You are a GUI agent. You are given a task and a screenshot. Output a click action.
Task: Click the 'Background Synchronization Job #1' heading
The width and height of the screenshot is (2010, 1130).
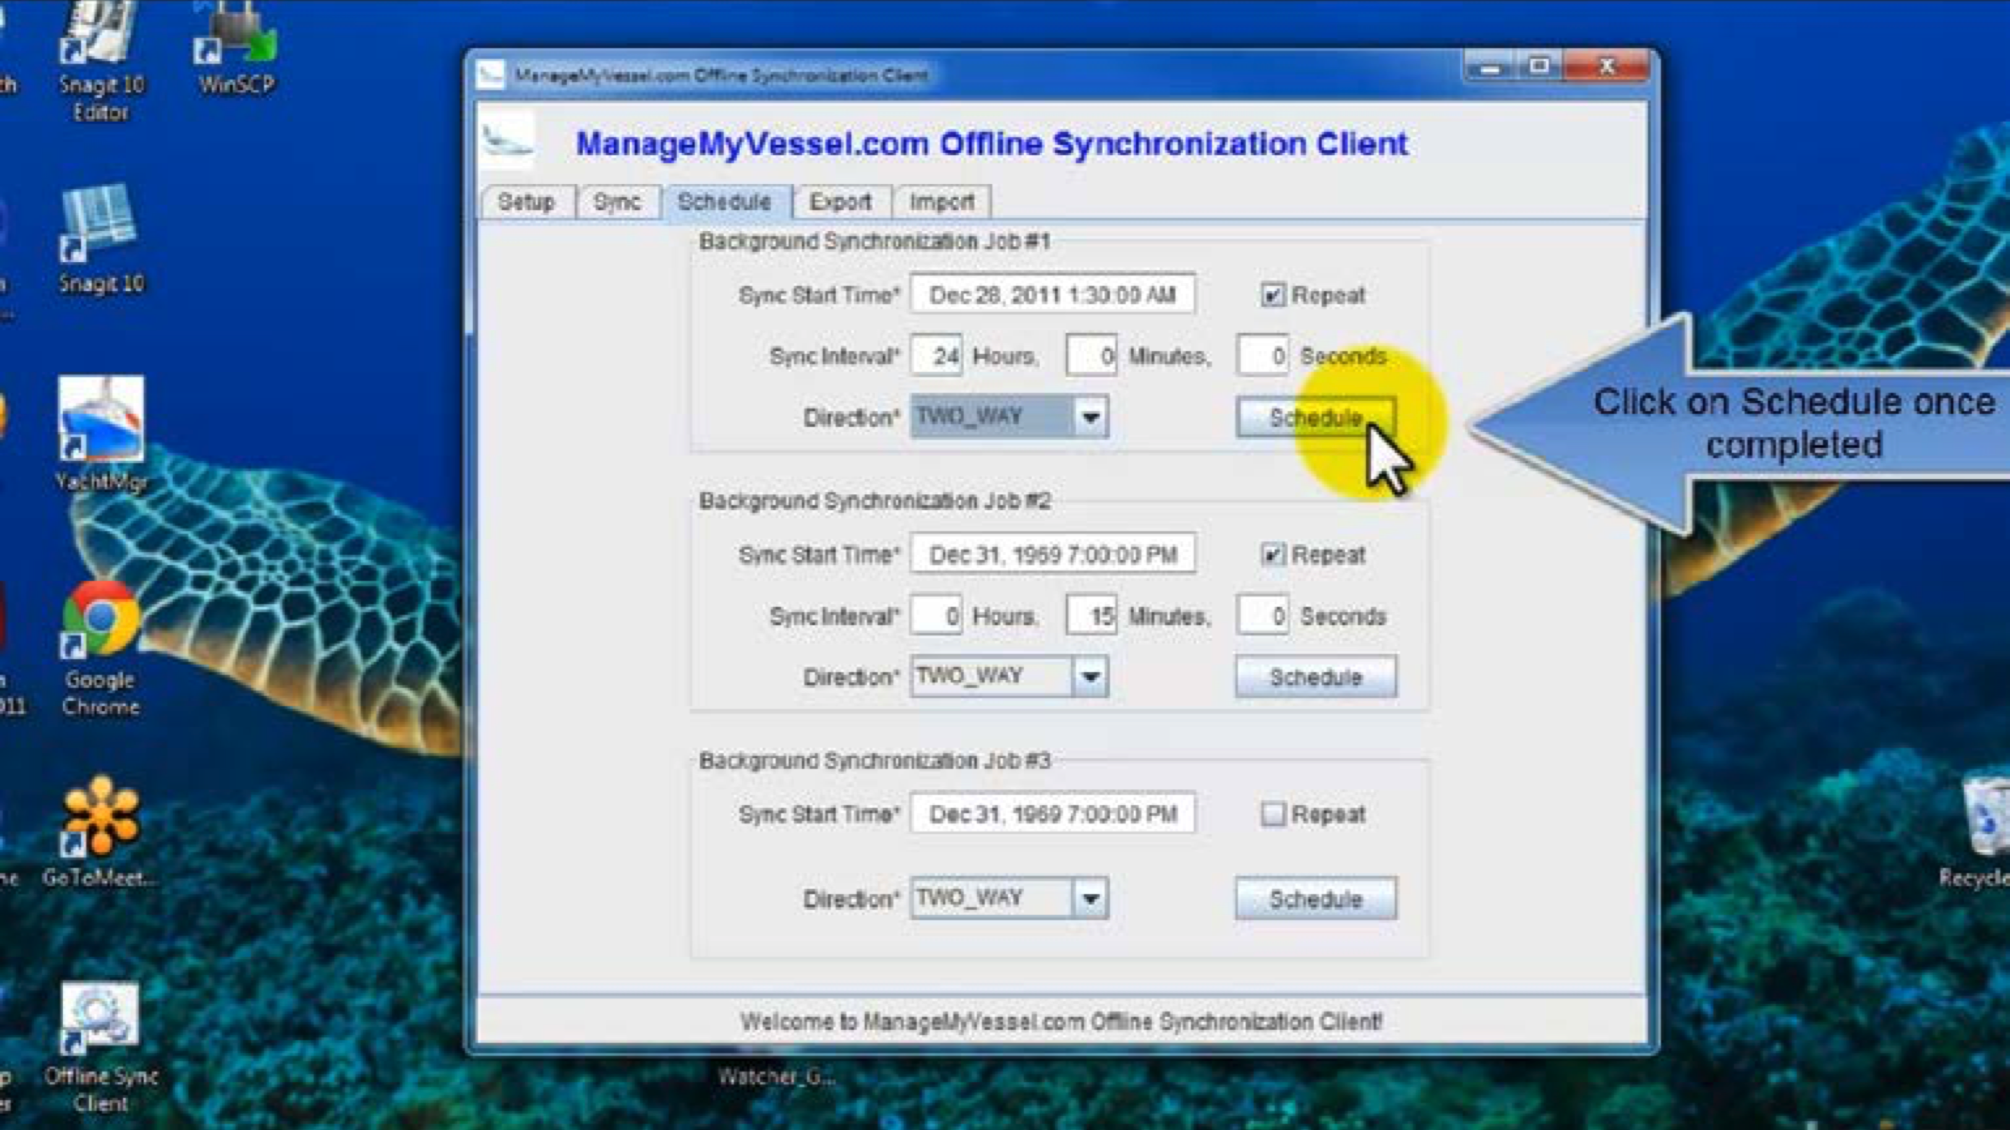point(875,241)
